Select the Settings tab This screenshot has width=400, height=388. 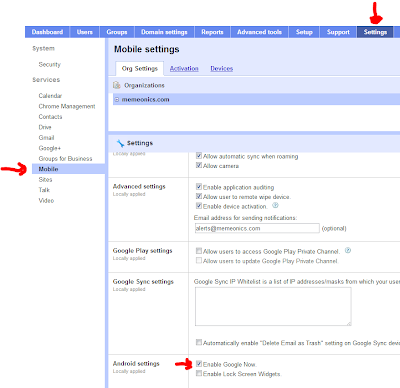coord(375,32)
